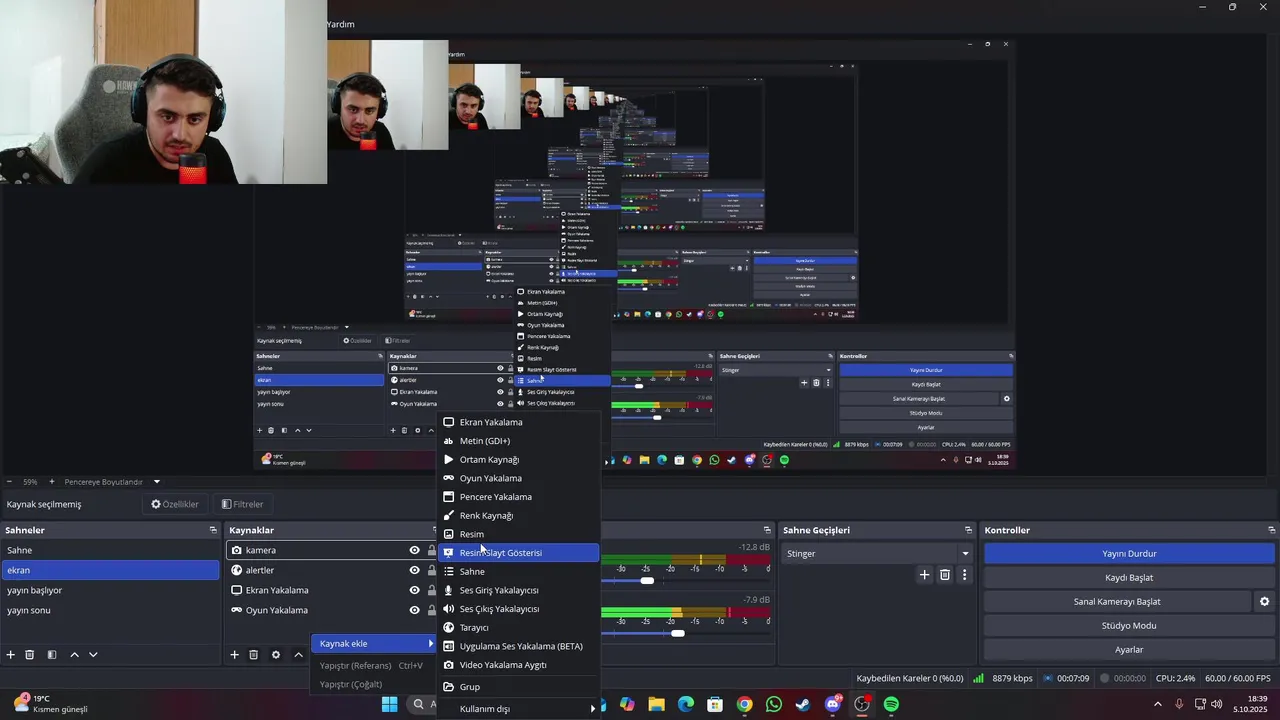Open the Stinger transition dropdown
Viewport: 1280px width, 720px height.
[x=878, y=553]
